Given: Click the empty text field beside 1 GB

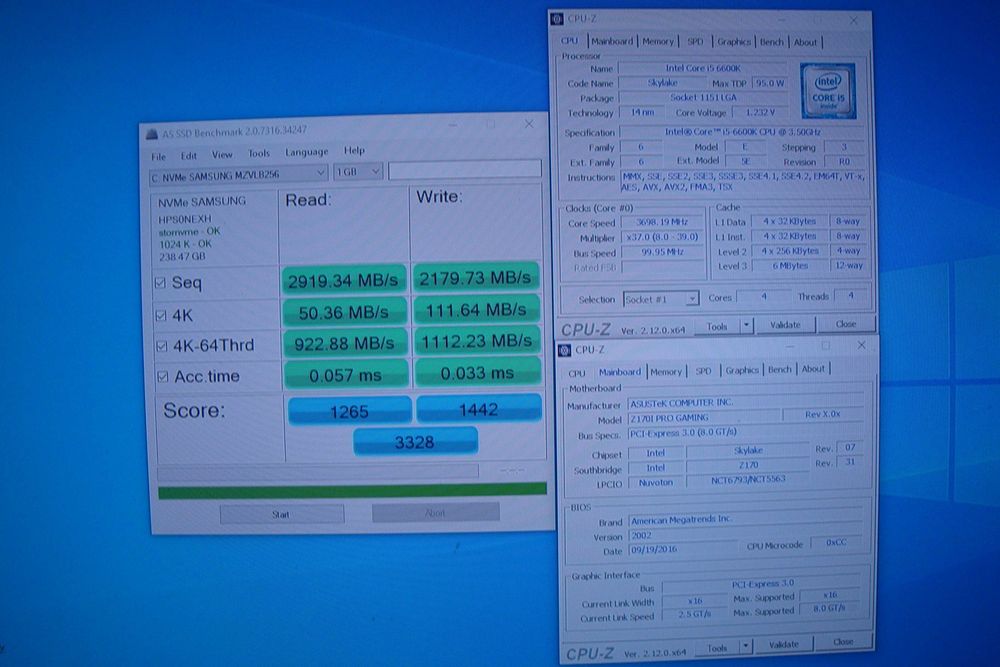Looking at the screenshot, I should (465, 169).
